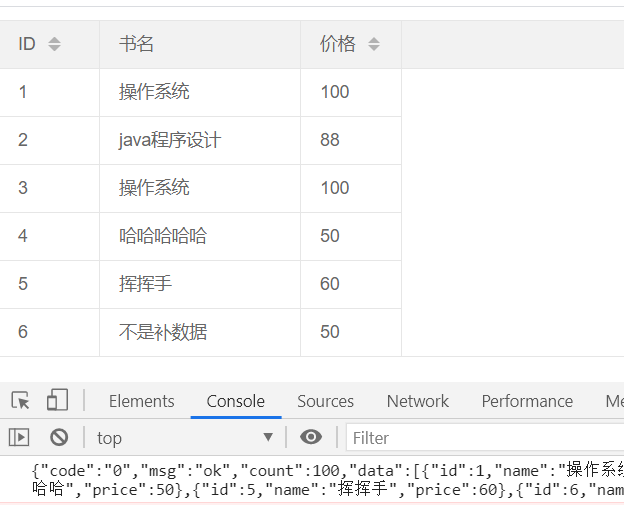Focus the console Filter input field

coord(485,438)
